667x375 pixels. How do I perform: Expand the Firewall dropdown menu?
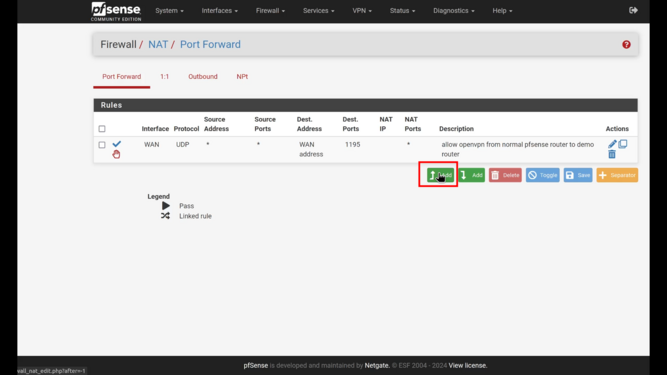(270, 11)
